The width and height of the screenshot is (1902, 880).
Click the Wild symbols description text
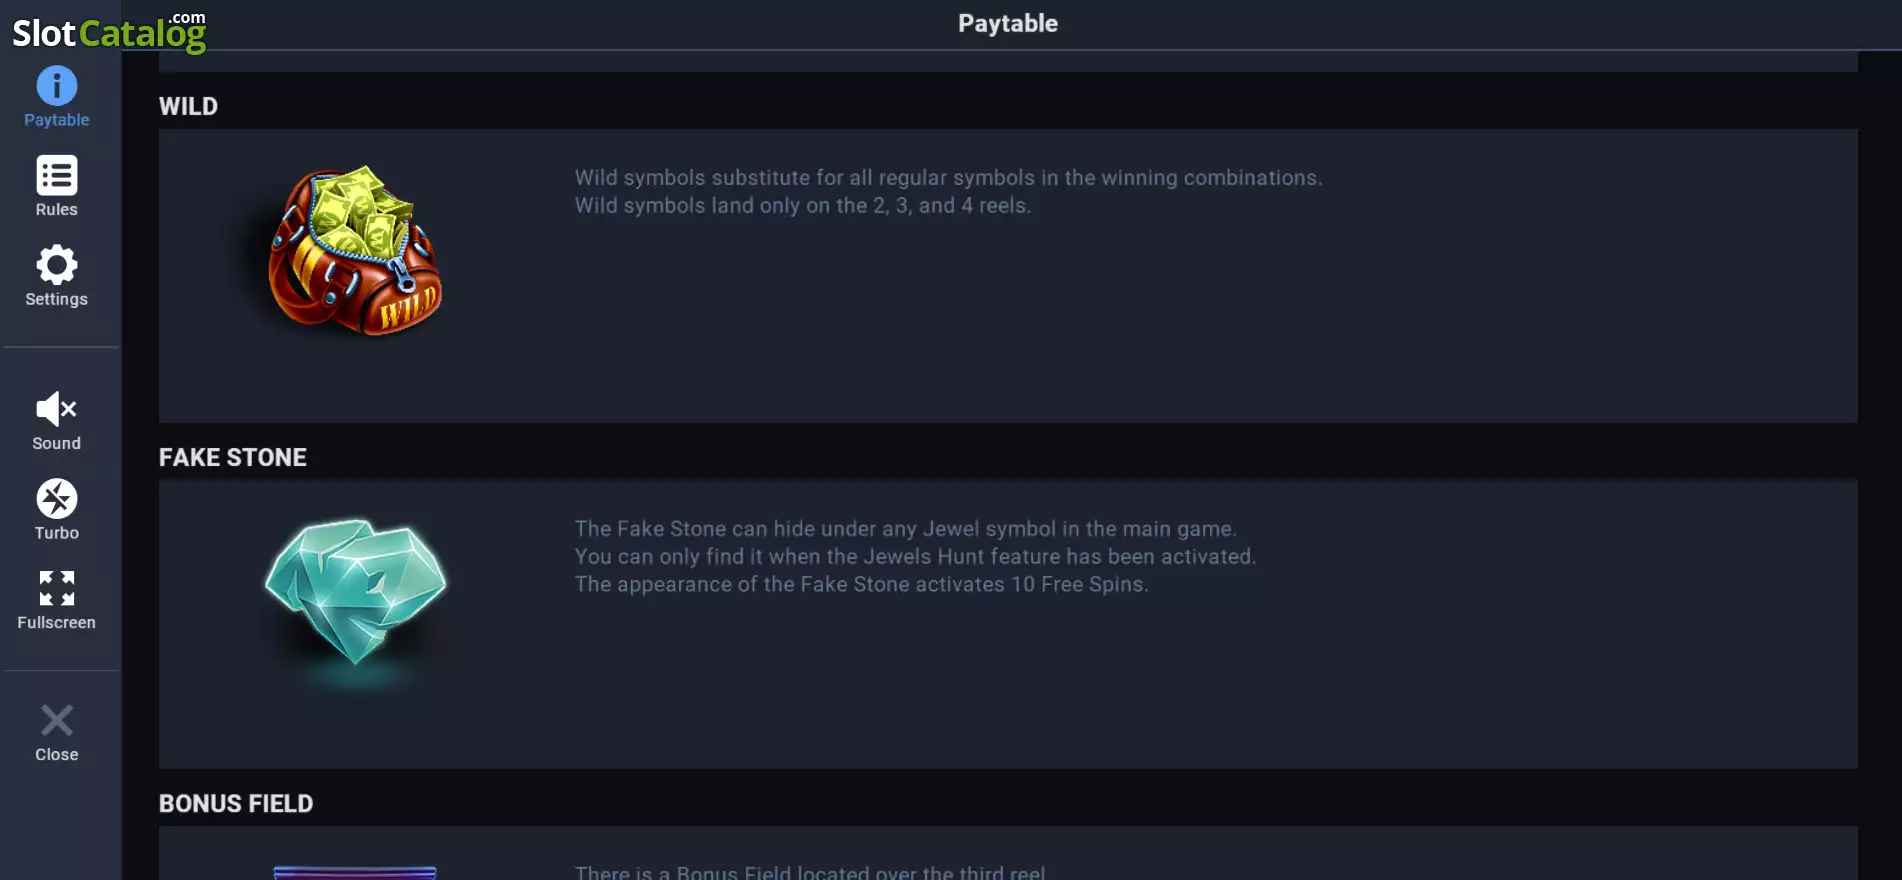click(x=948, y=191)
